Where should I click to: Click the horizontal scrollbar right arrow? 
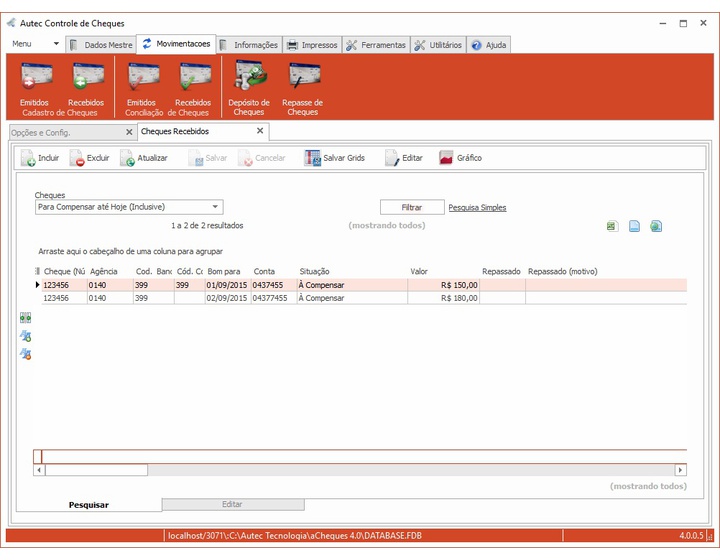click(681, 470)
